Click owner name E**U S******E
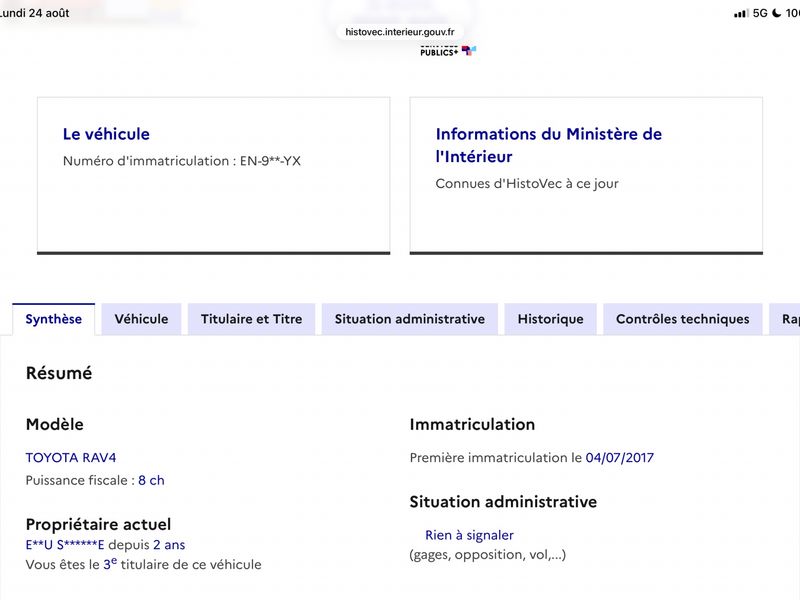 tap(65, 545)
